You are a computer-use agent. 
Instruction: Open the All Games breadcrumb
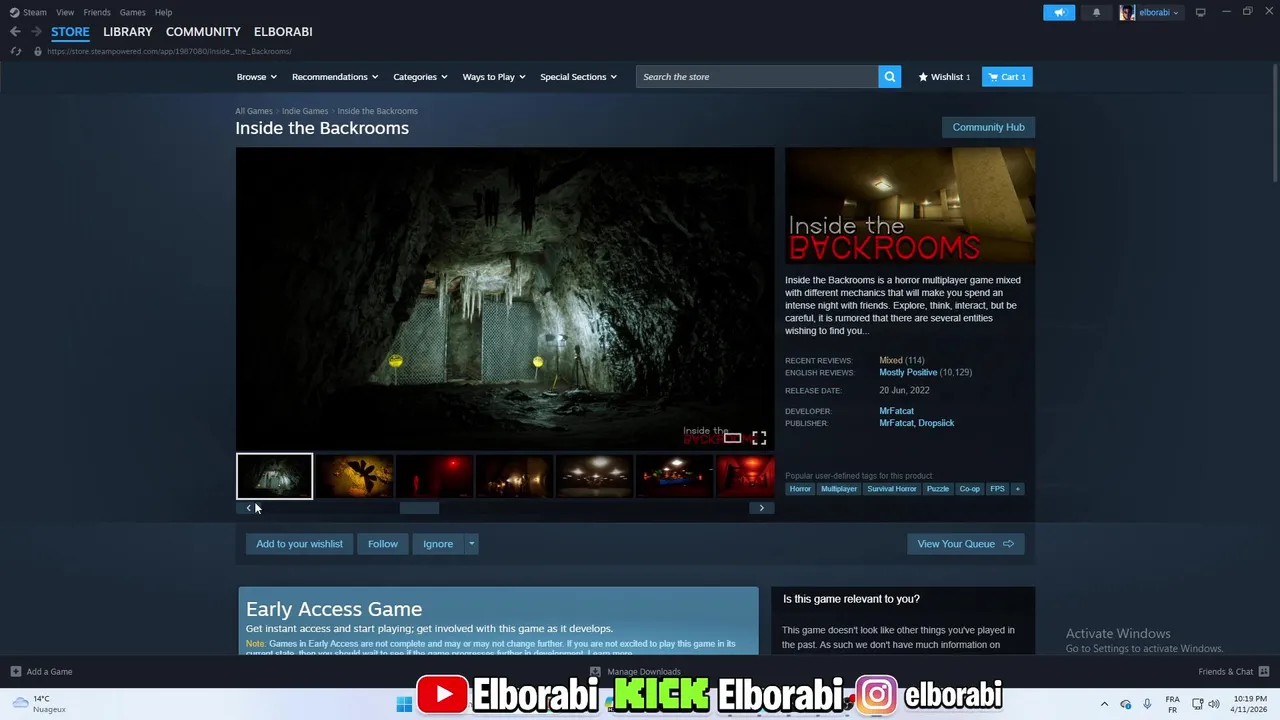254,111
